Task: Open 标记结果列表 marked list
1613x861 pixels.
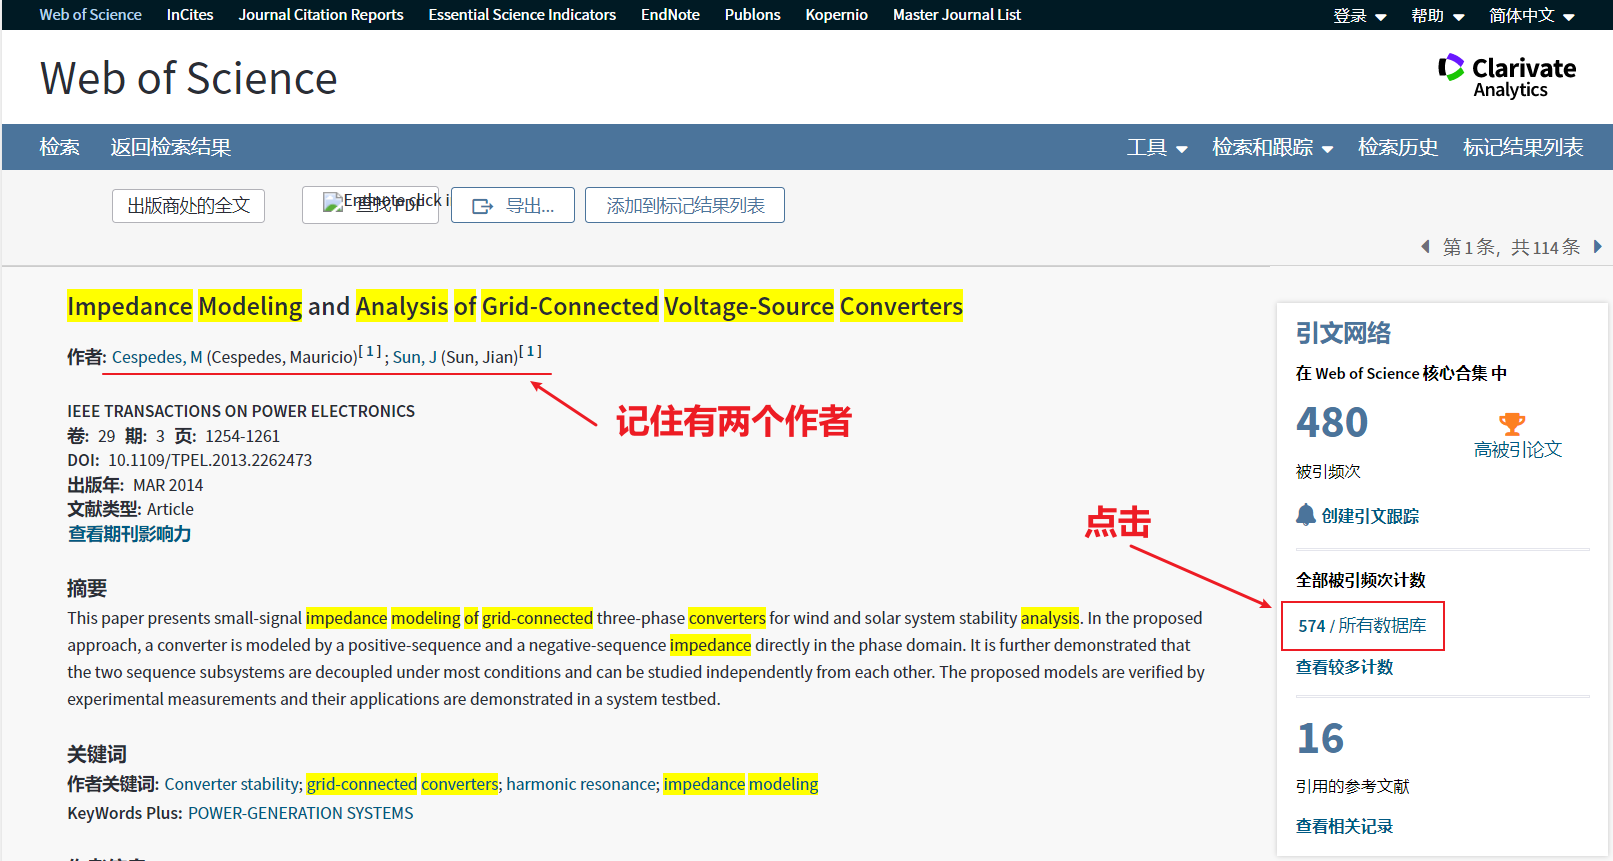Action: click(x=1523, y=147)
